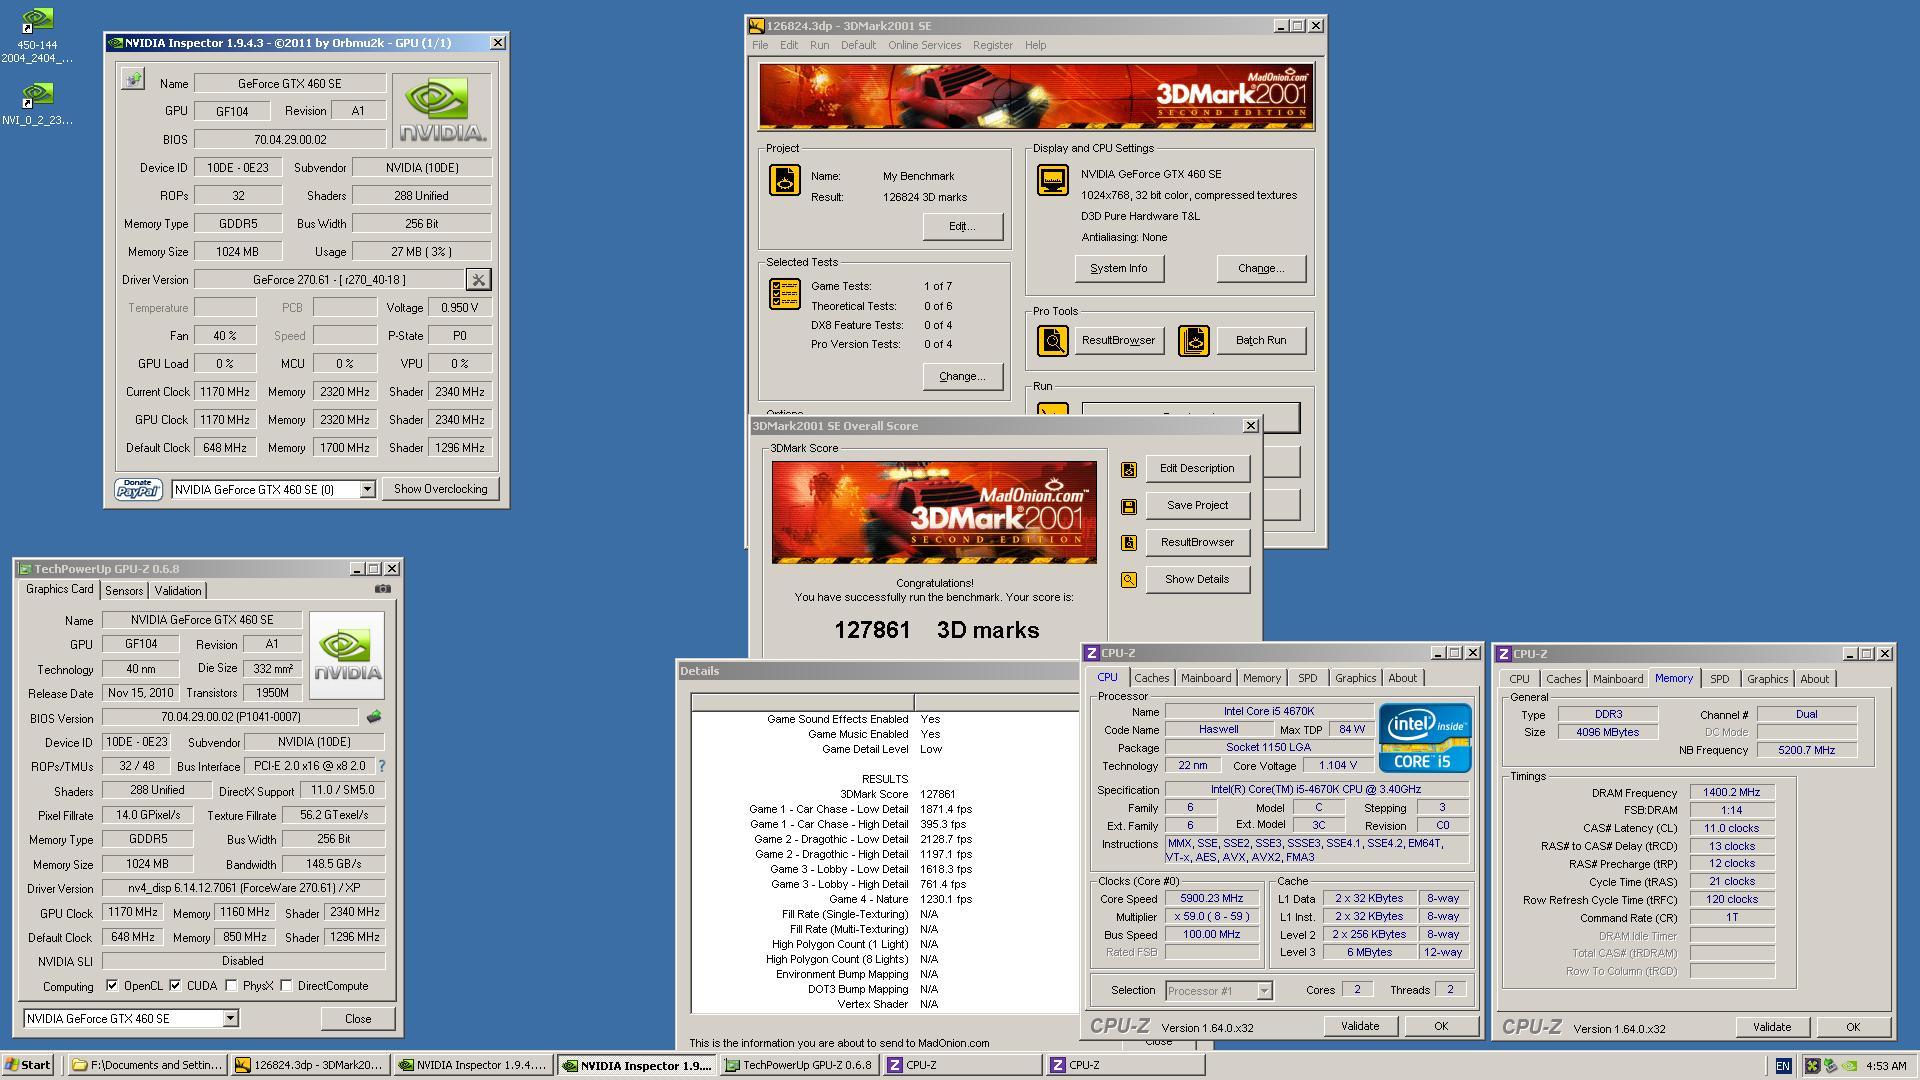Click the DRAM Frequency 1400.2 MHz field
Viewport: 1920px width, 1080px height.
[1732, 793]
